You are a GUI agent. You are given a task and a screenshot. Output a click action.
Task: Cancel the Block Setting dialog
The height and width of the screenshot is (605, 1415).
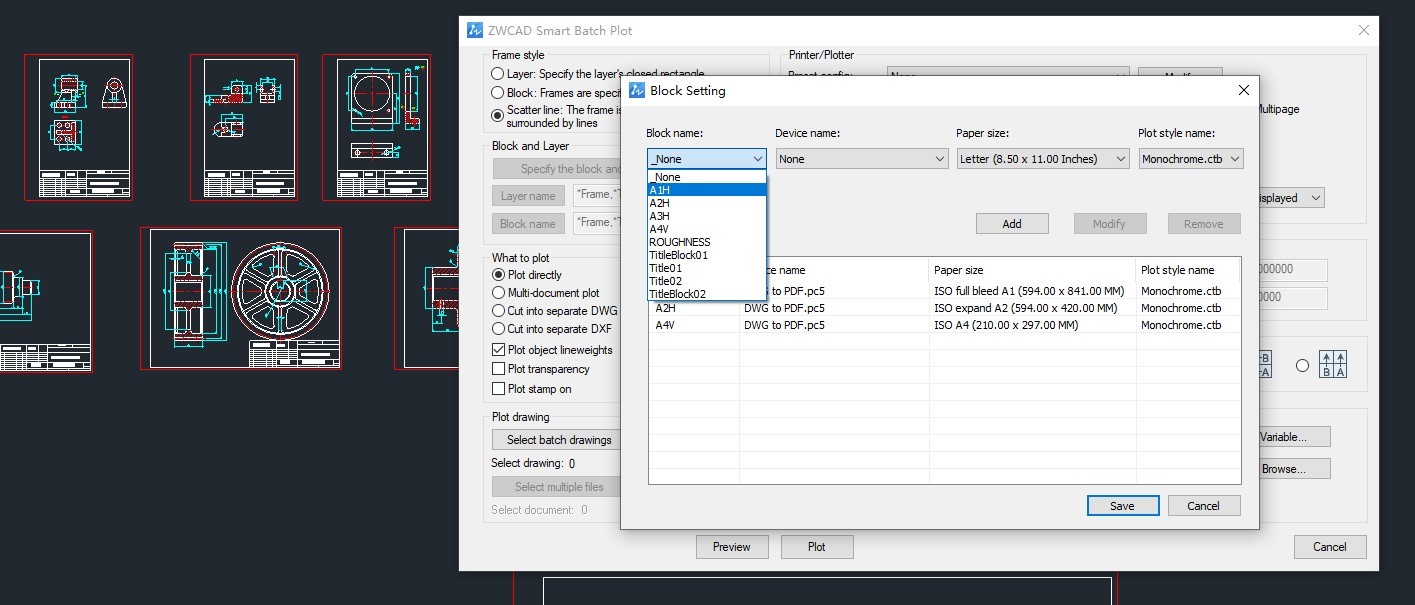(x=1204, y=506)
